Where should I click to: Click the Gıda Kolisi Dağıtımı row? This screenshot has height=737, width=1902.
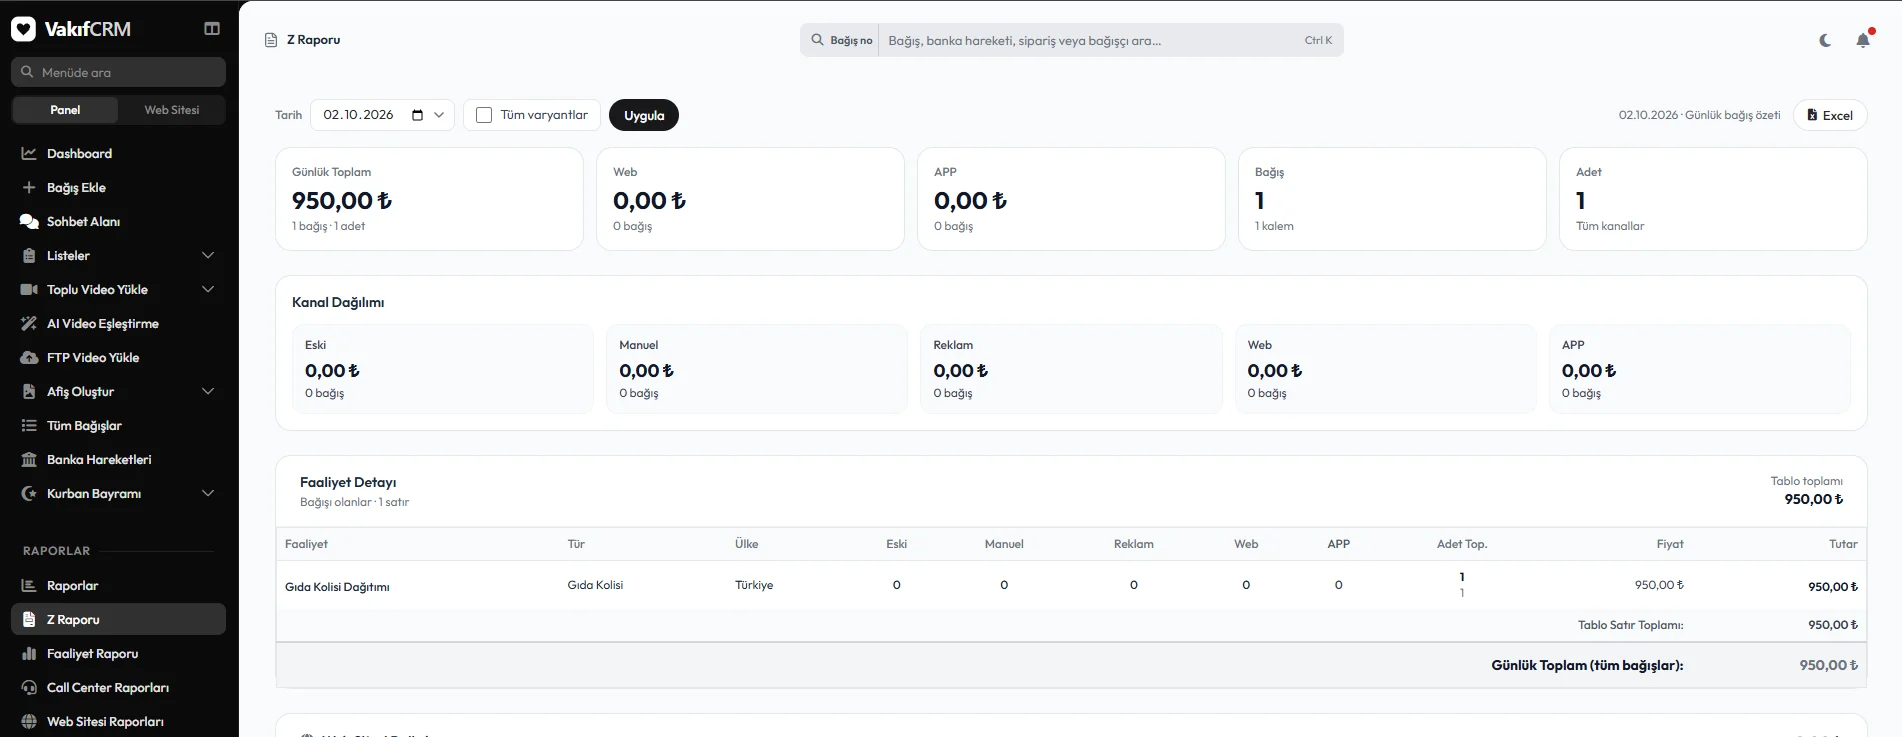(x=1071, y=585)
